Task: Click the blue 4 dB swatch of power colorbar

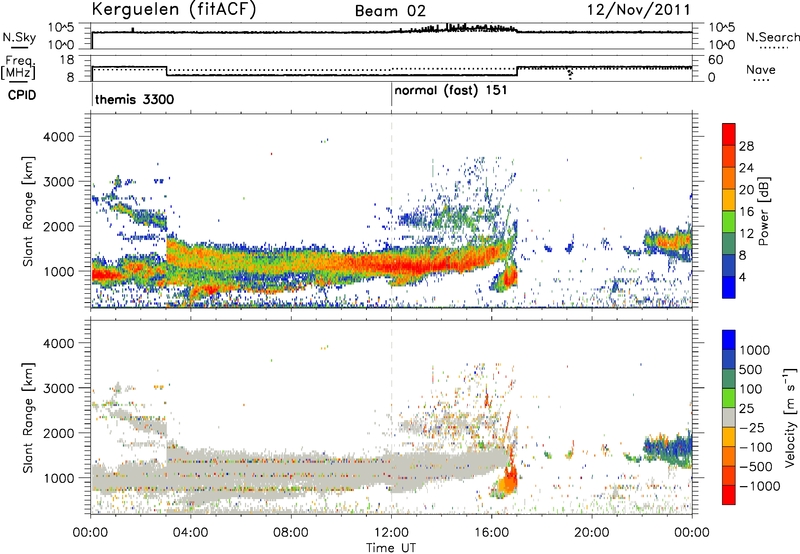Action: [x=729, y=287]
